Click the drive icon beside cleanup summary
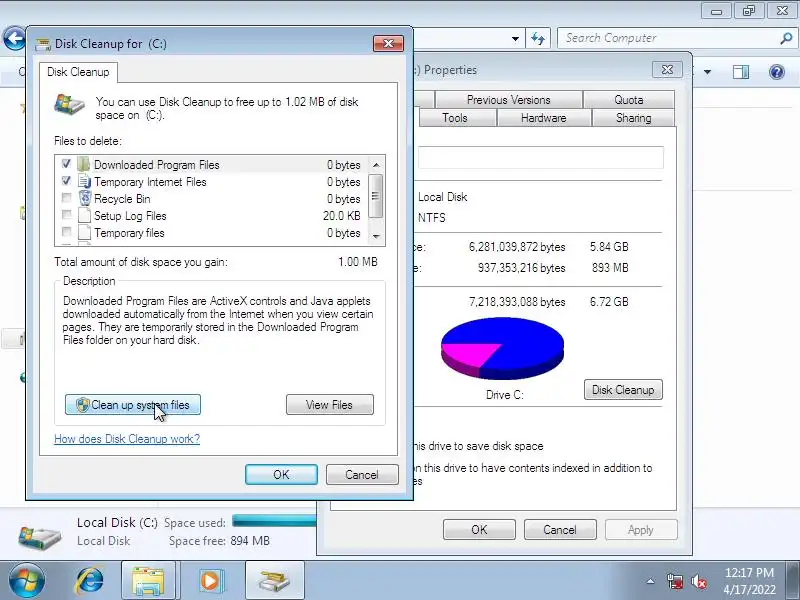Screen dimensions: 800x600 (69, 105)
